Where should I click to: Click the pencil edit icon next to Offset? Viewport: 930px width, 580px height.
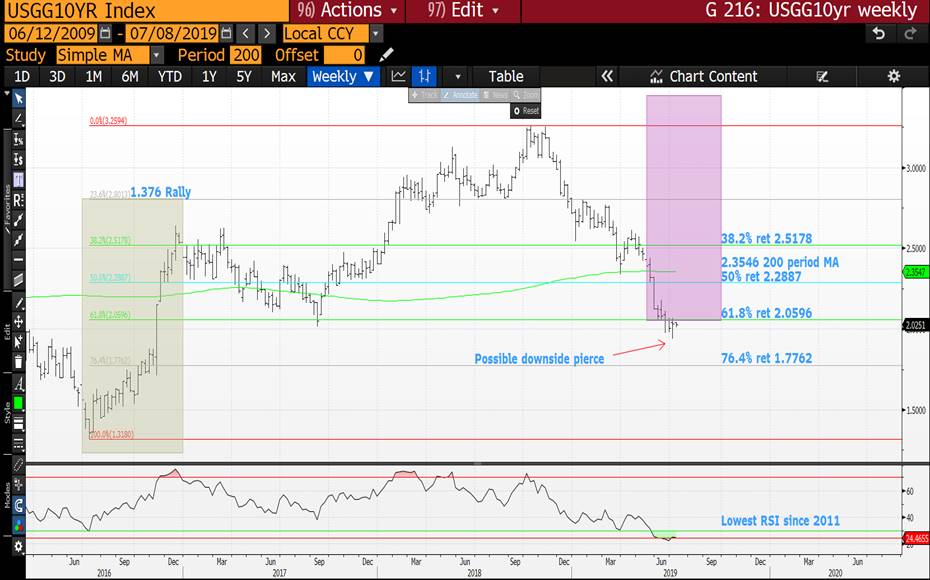click(387, 55)
